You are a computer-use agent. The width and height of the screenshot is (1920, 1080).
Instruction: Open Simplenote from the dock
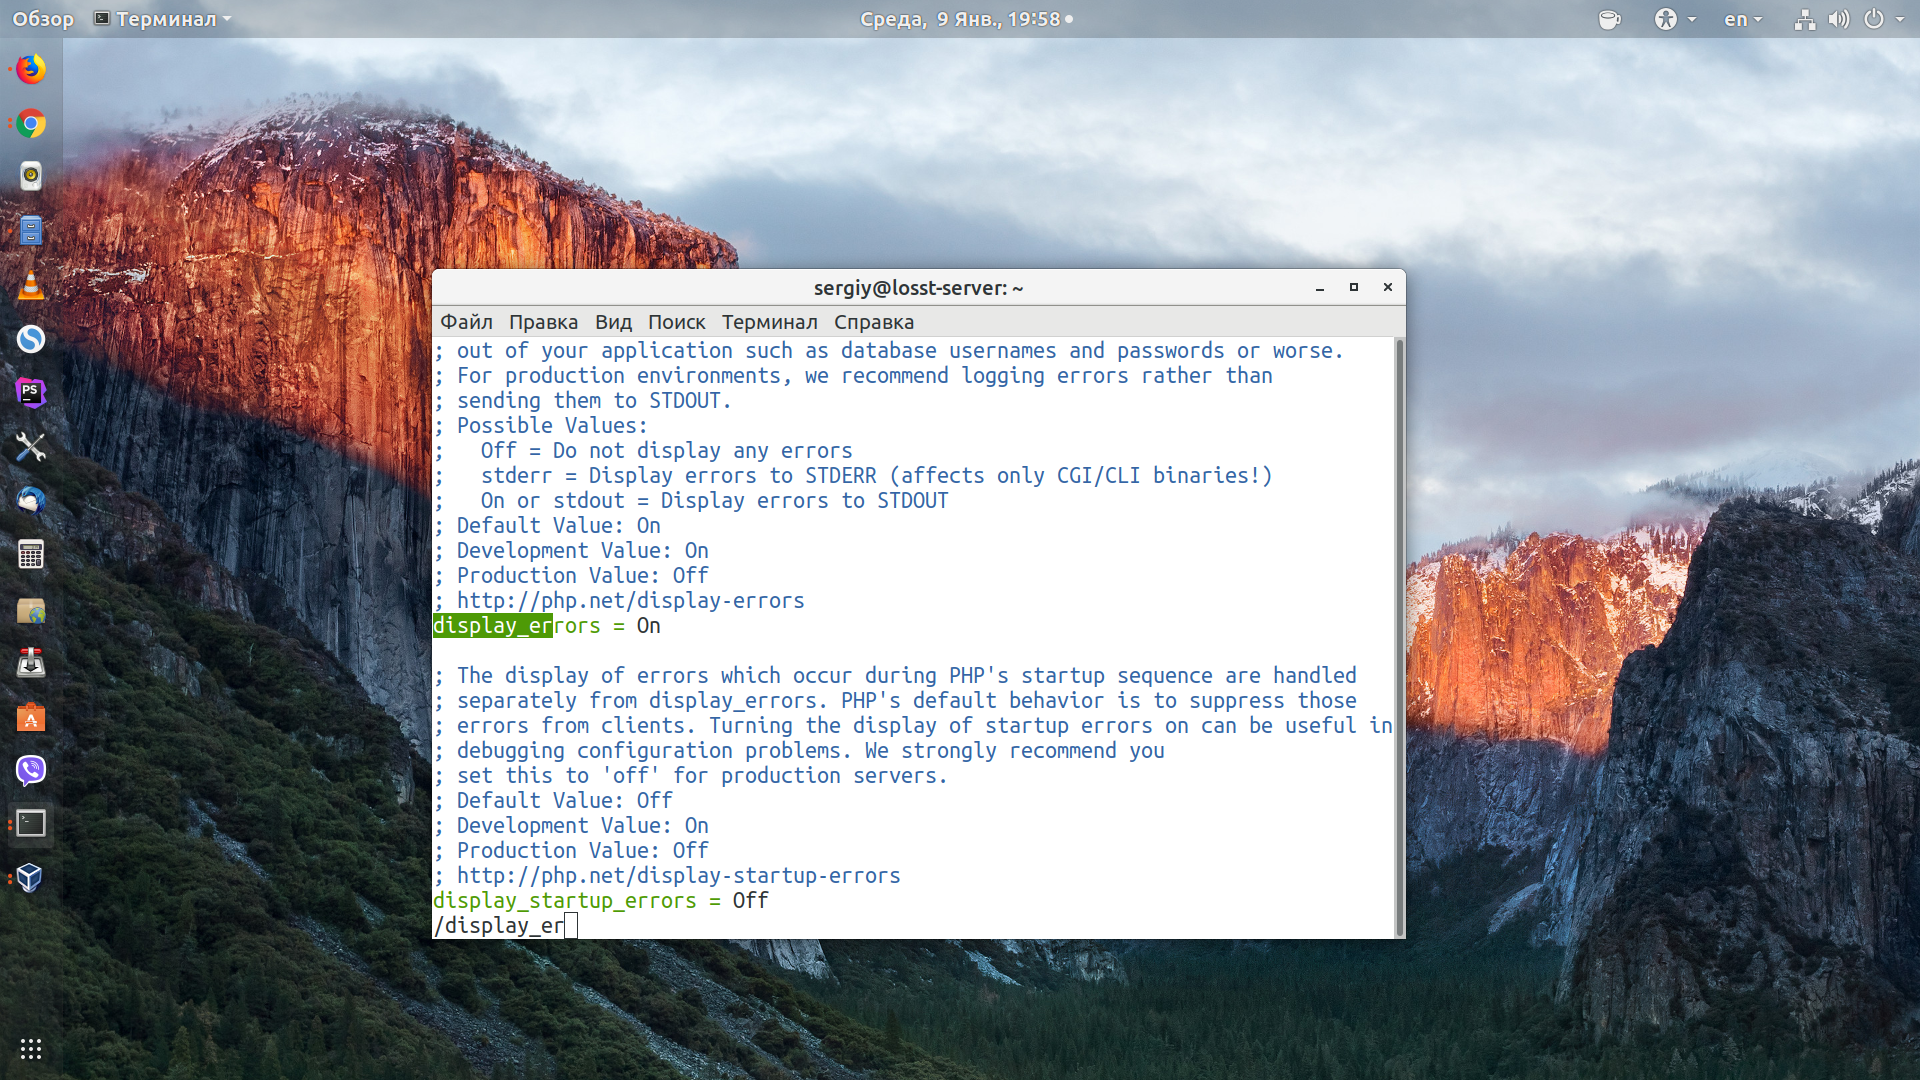pyautogui.click(x=31, y=339)
